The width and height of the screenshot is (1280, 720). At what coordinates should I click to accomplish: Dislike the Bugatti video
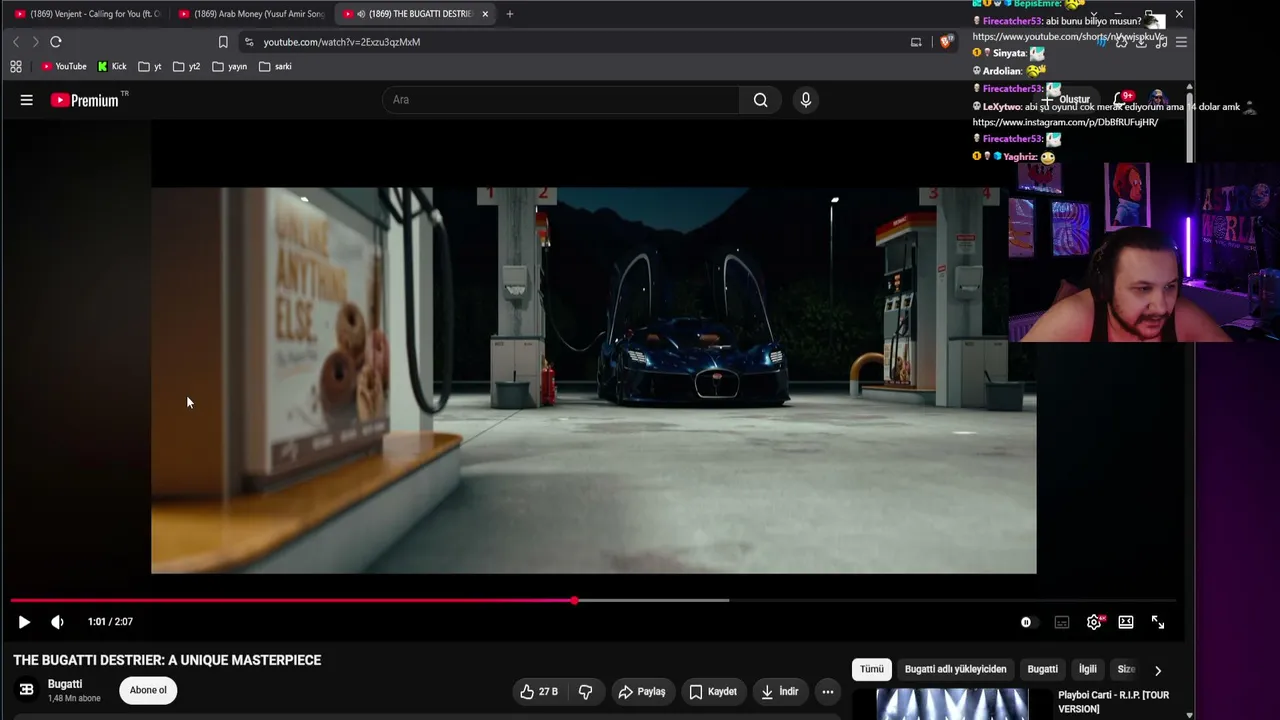click(x=586, y=691)
